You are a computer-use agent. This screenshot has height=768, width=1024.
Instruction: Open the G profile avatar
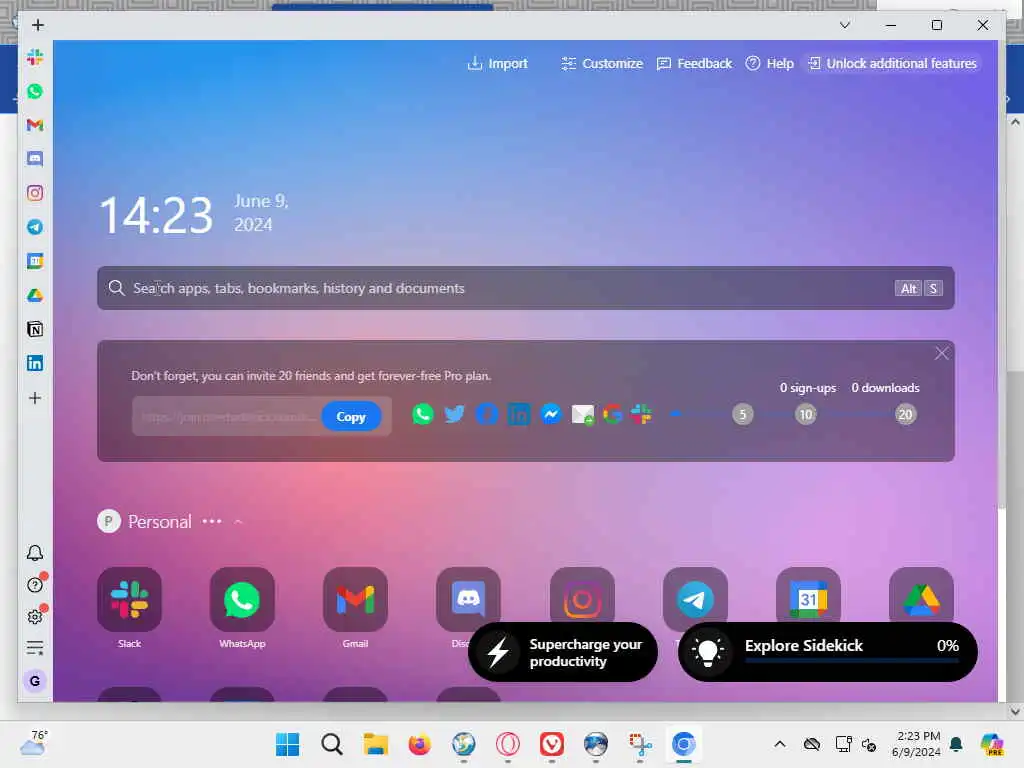[35, 681]
